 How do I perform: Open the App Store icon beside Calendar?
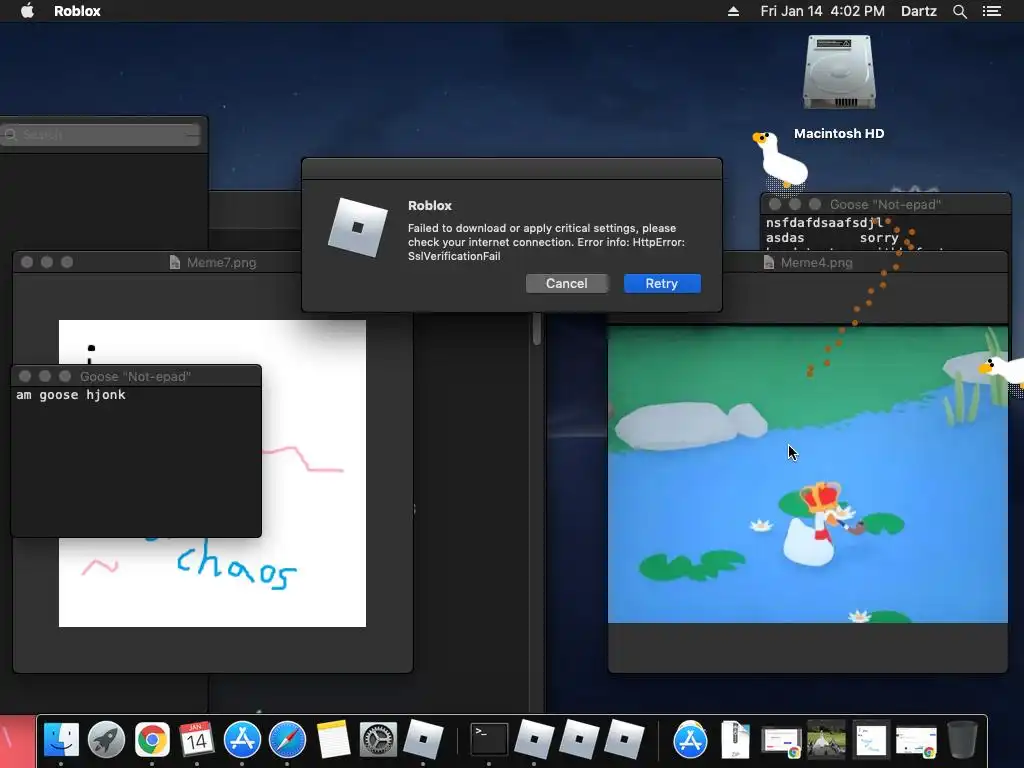tap(242, 740)
